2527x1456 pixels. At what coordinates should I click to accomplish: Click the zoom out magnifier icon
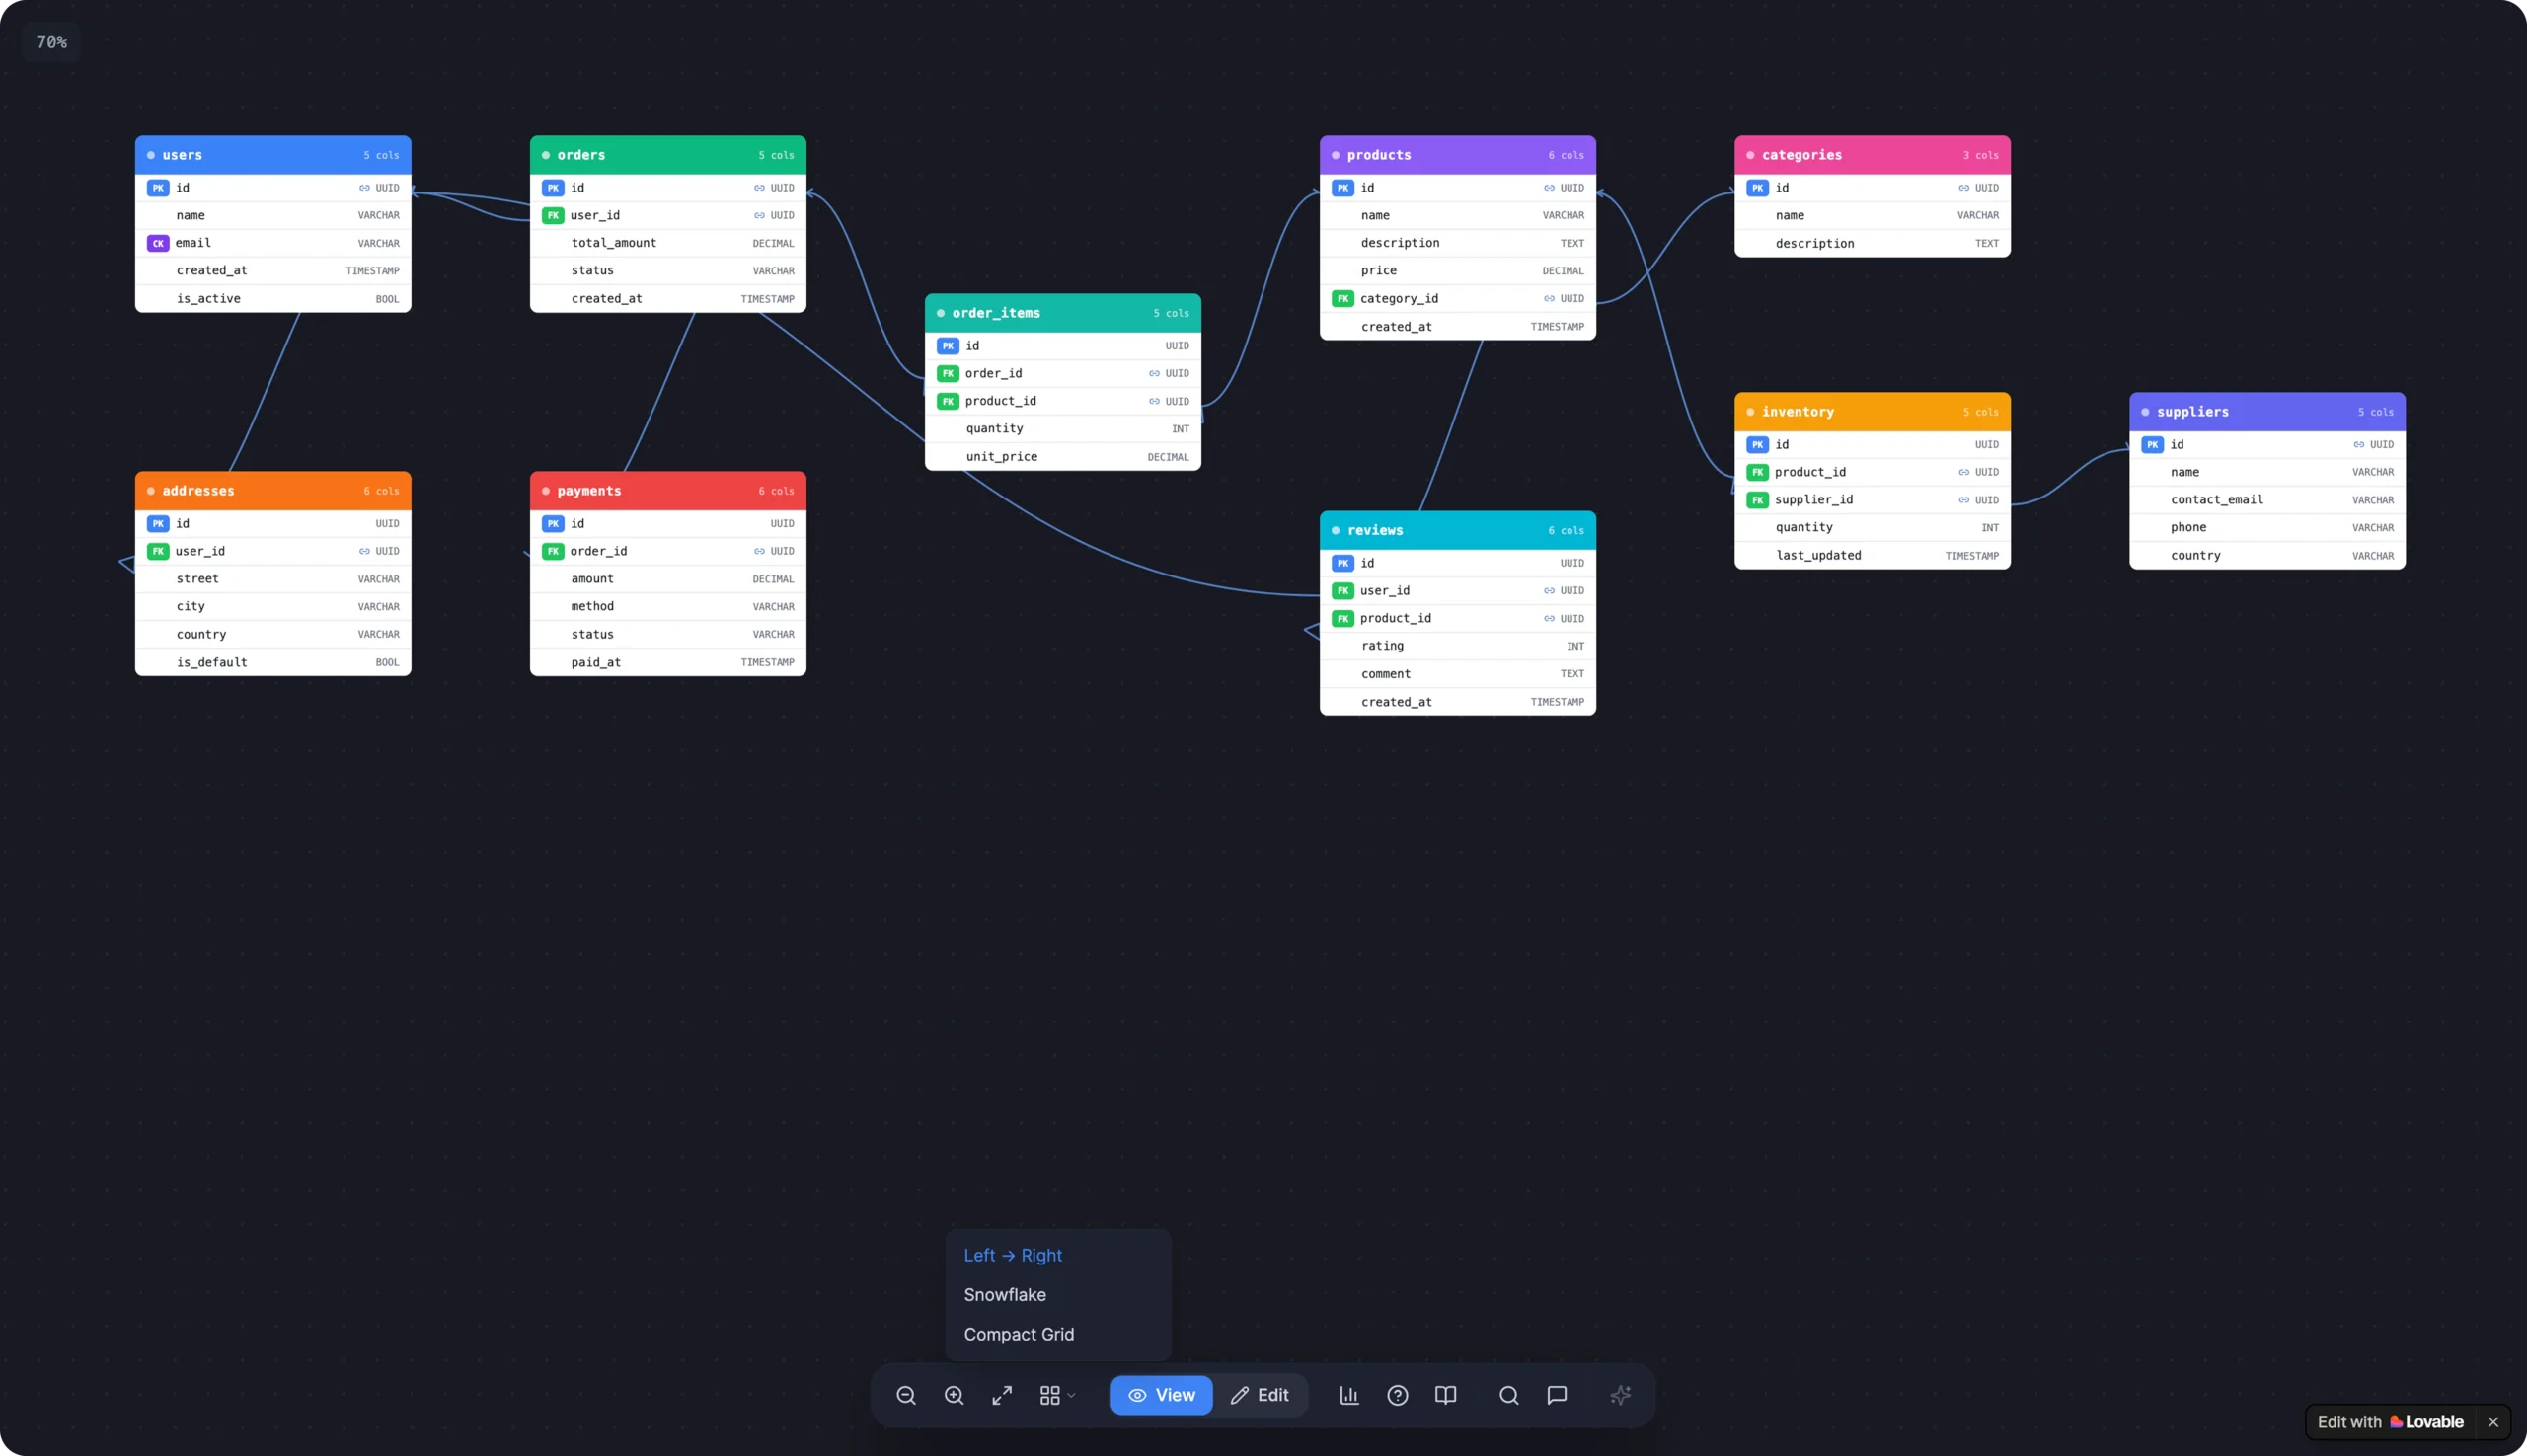906,1395
